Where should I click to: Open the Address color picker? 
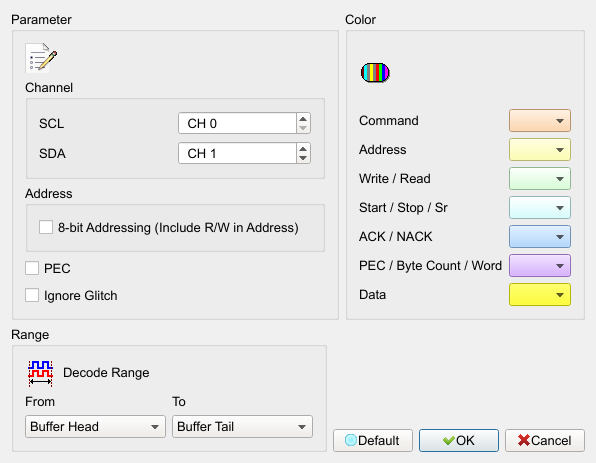tap(540, 150)
